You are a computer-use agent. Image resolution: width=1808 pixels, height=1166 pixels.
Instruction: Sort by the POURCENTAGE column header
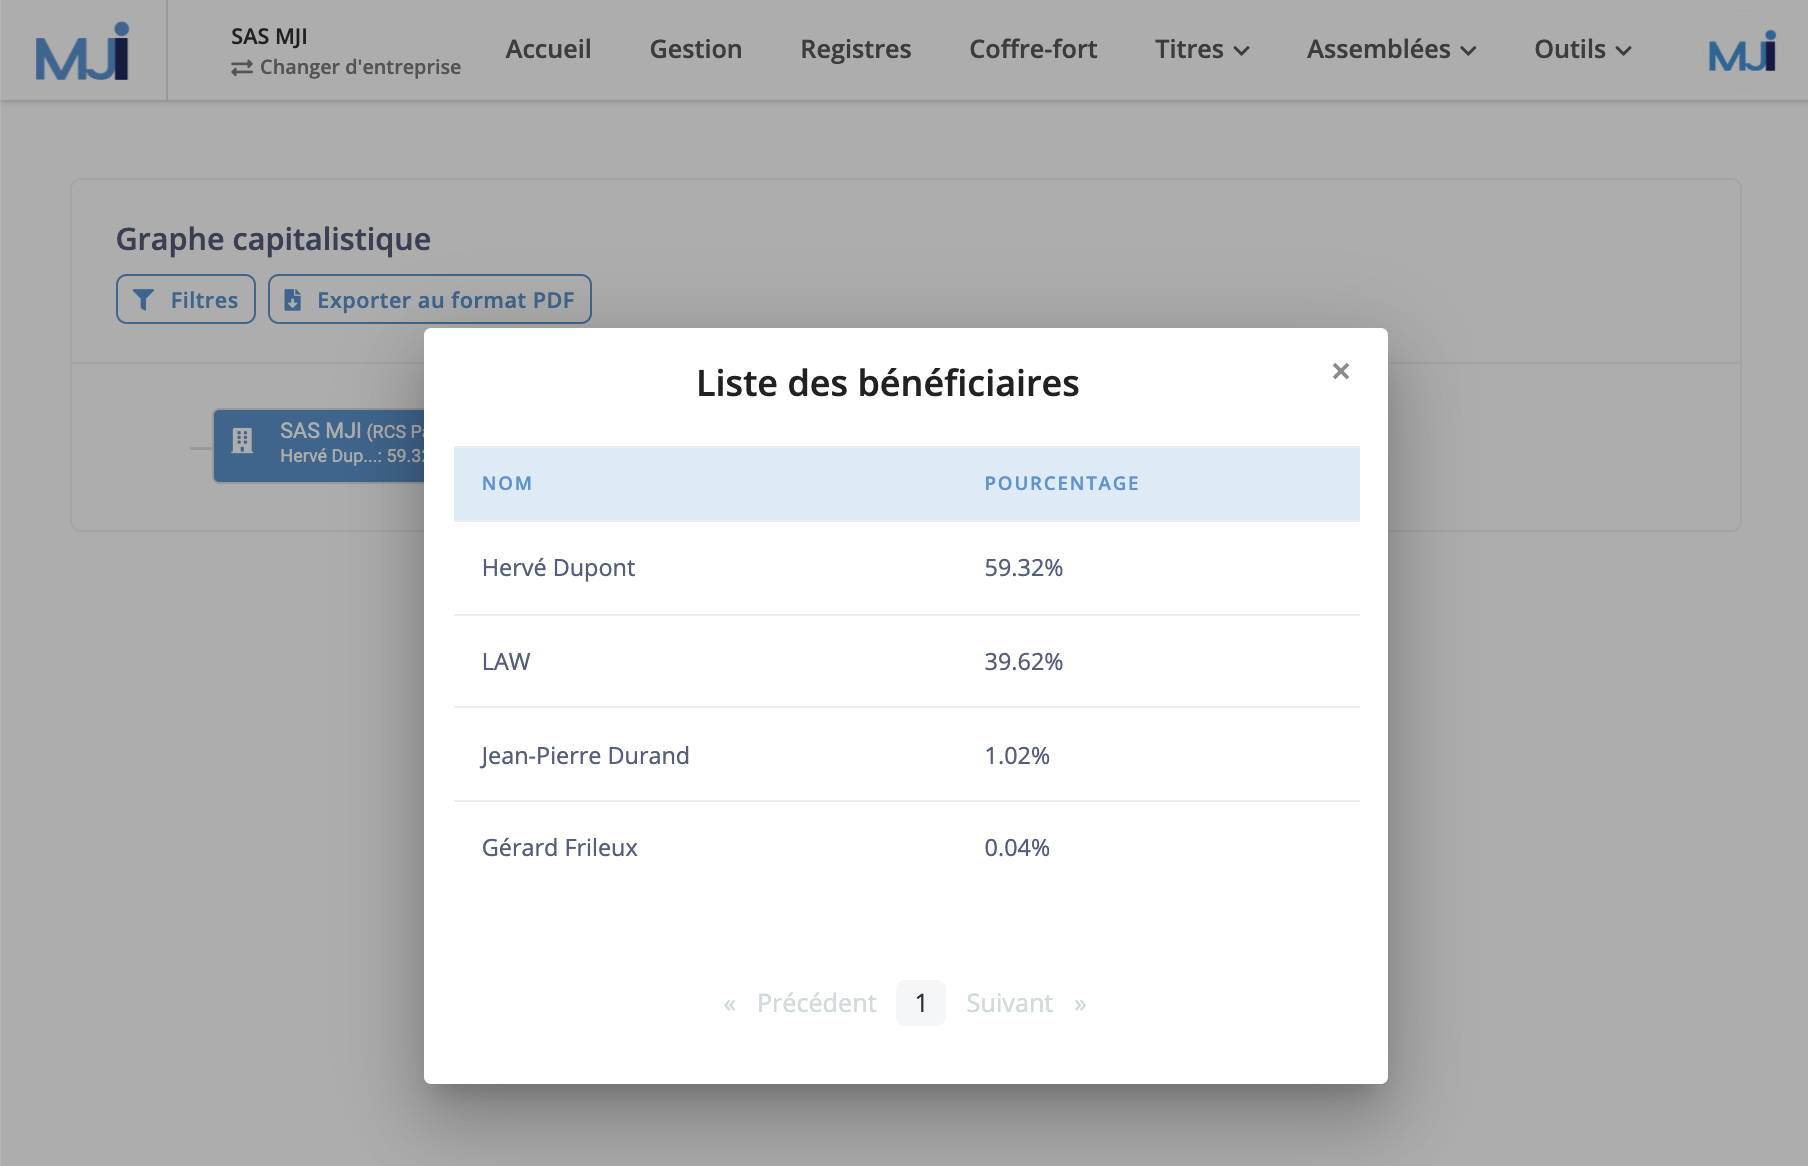1061,483
